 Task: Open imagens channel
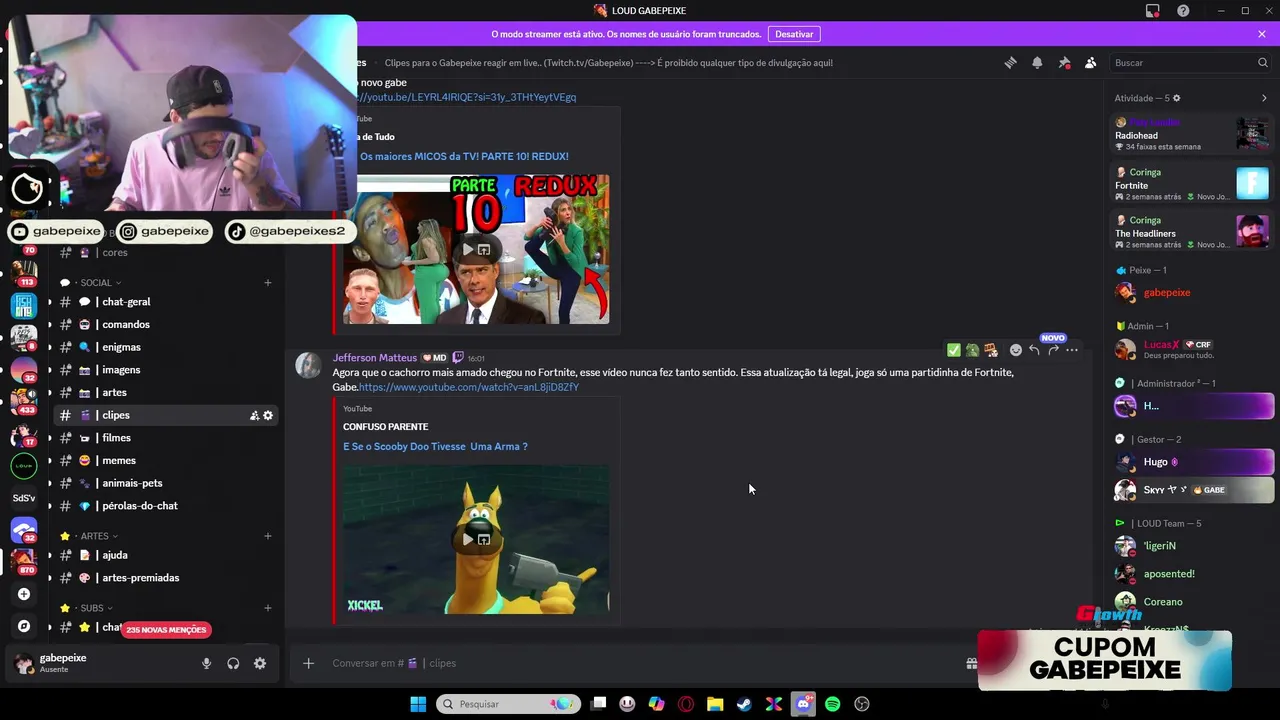(x=165, y=370)
